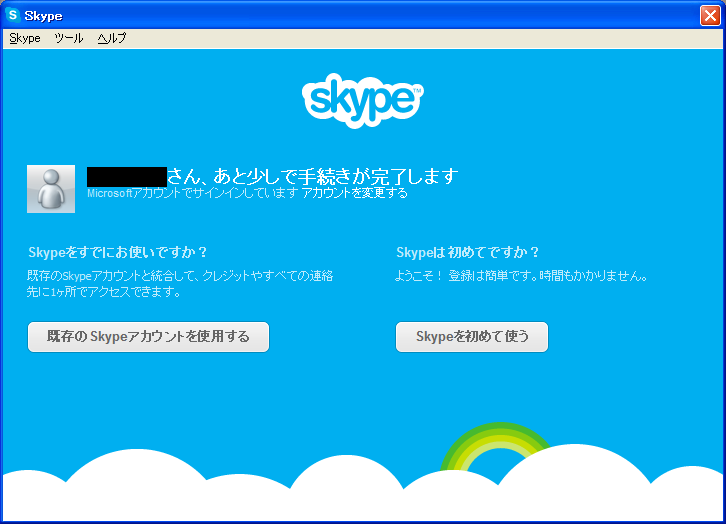726x524 pixels.
Task: Click the text ようこそ！登録は簡単です。
Action: click(x=466, y=276)
